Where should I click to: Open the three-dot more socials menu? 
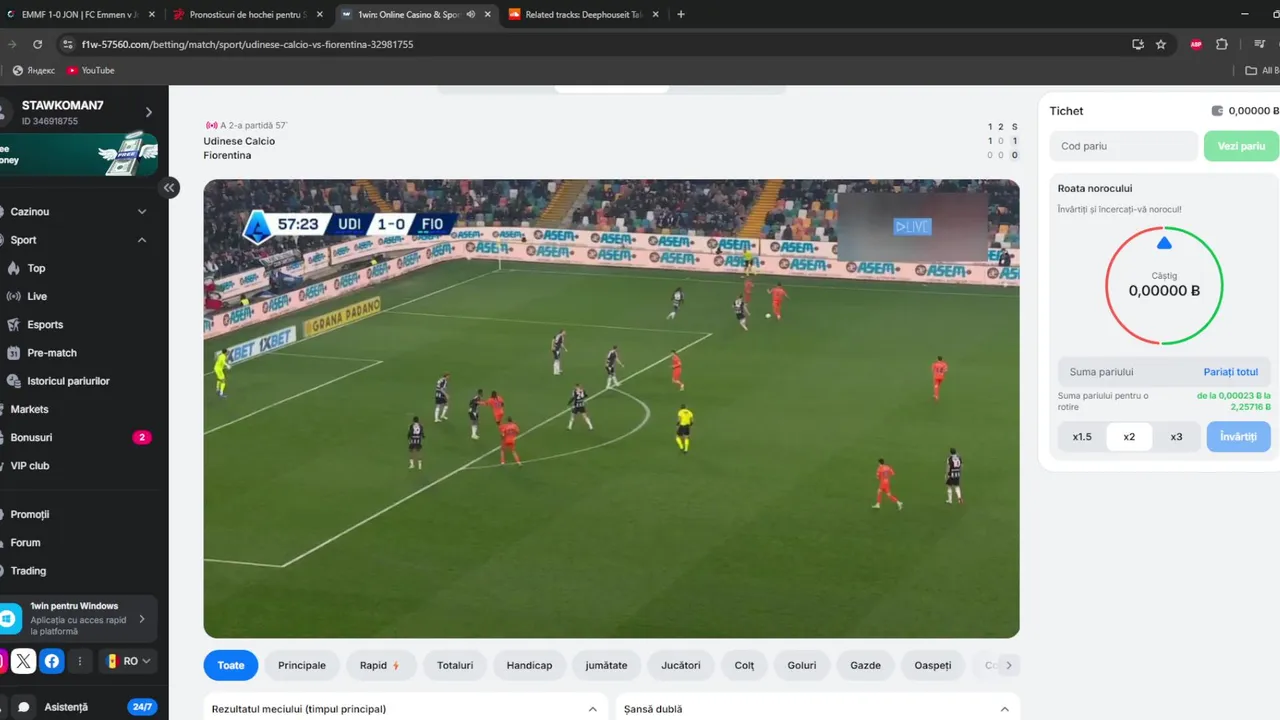[79, 661]
